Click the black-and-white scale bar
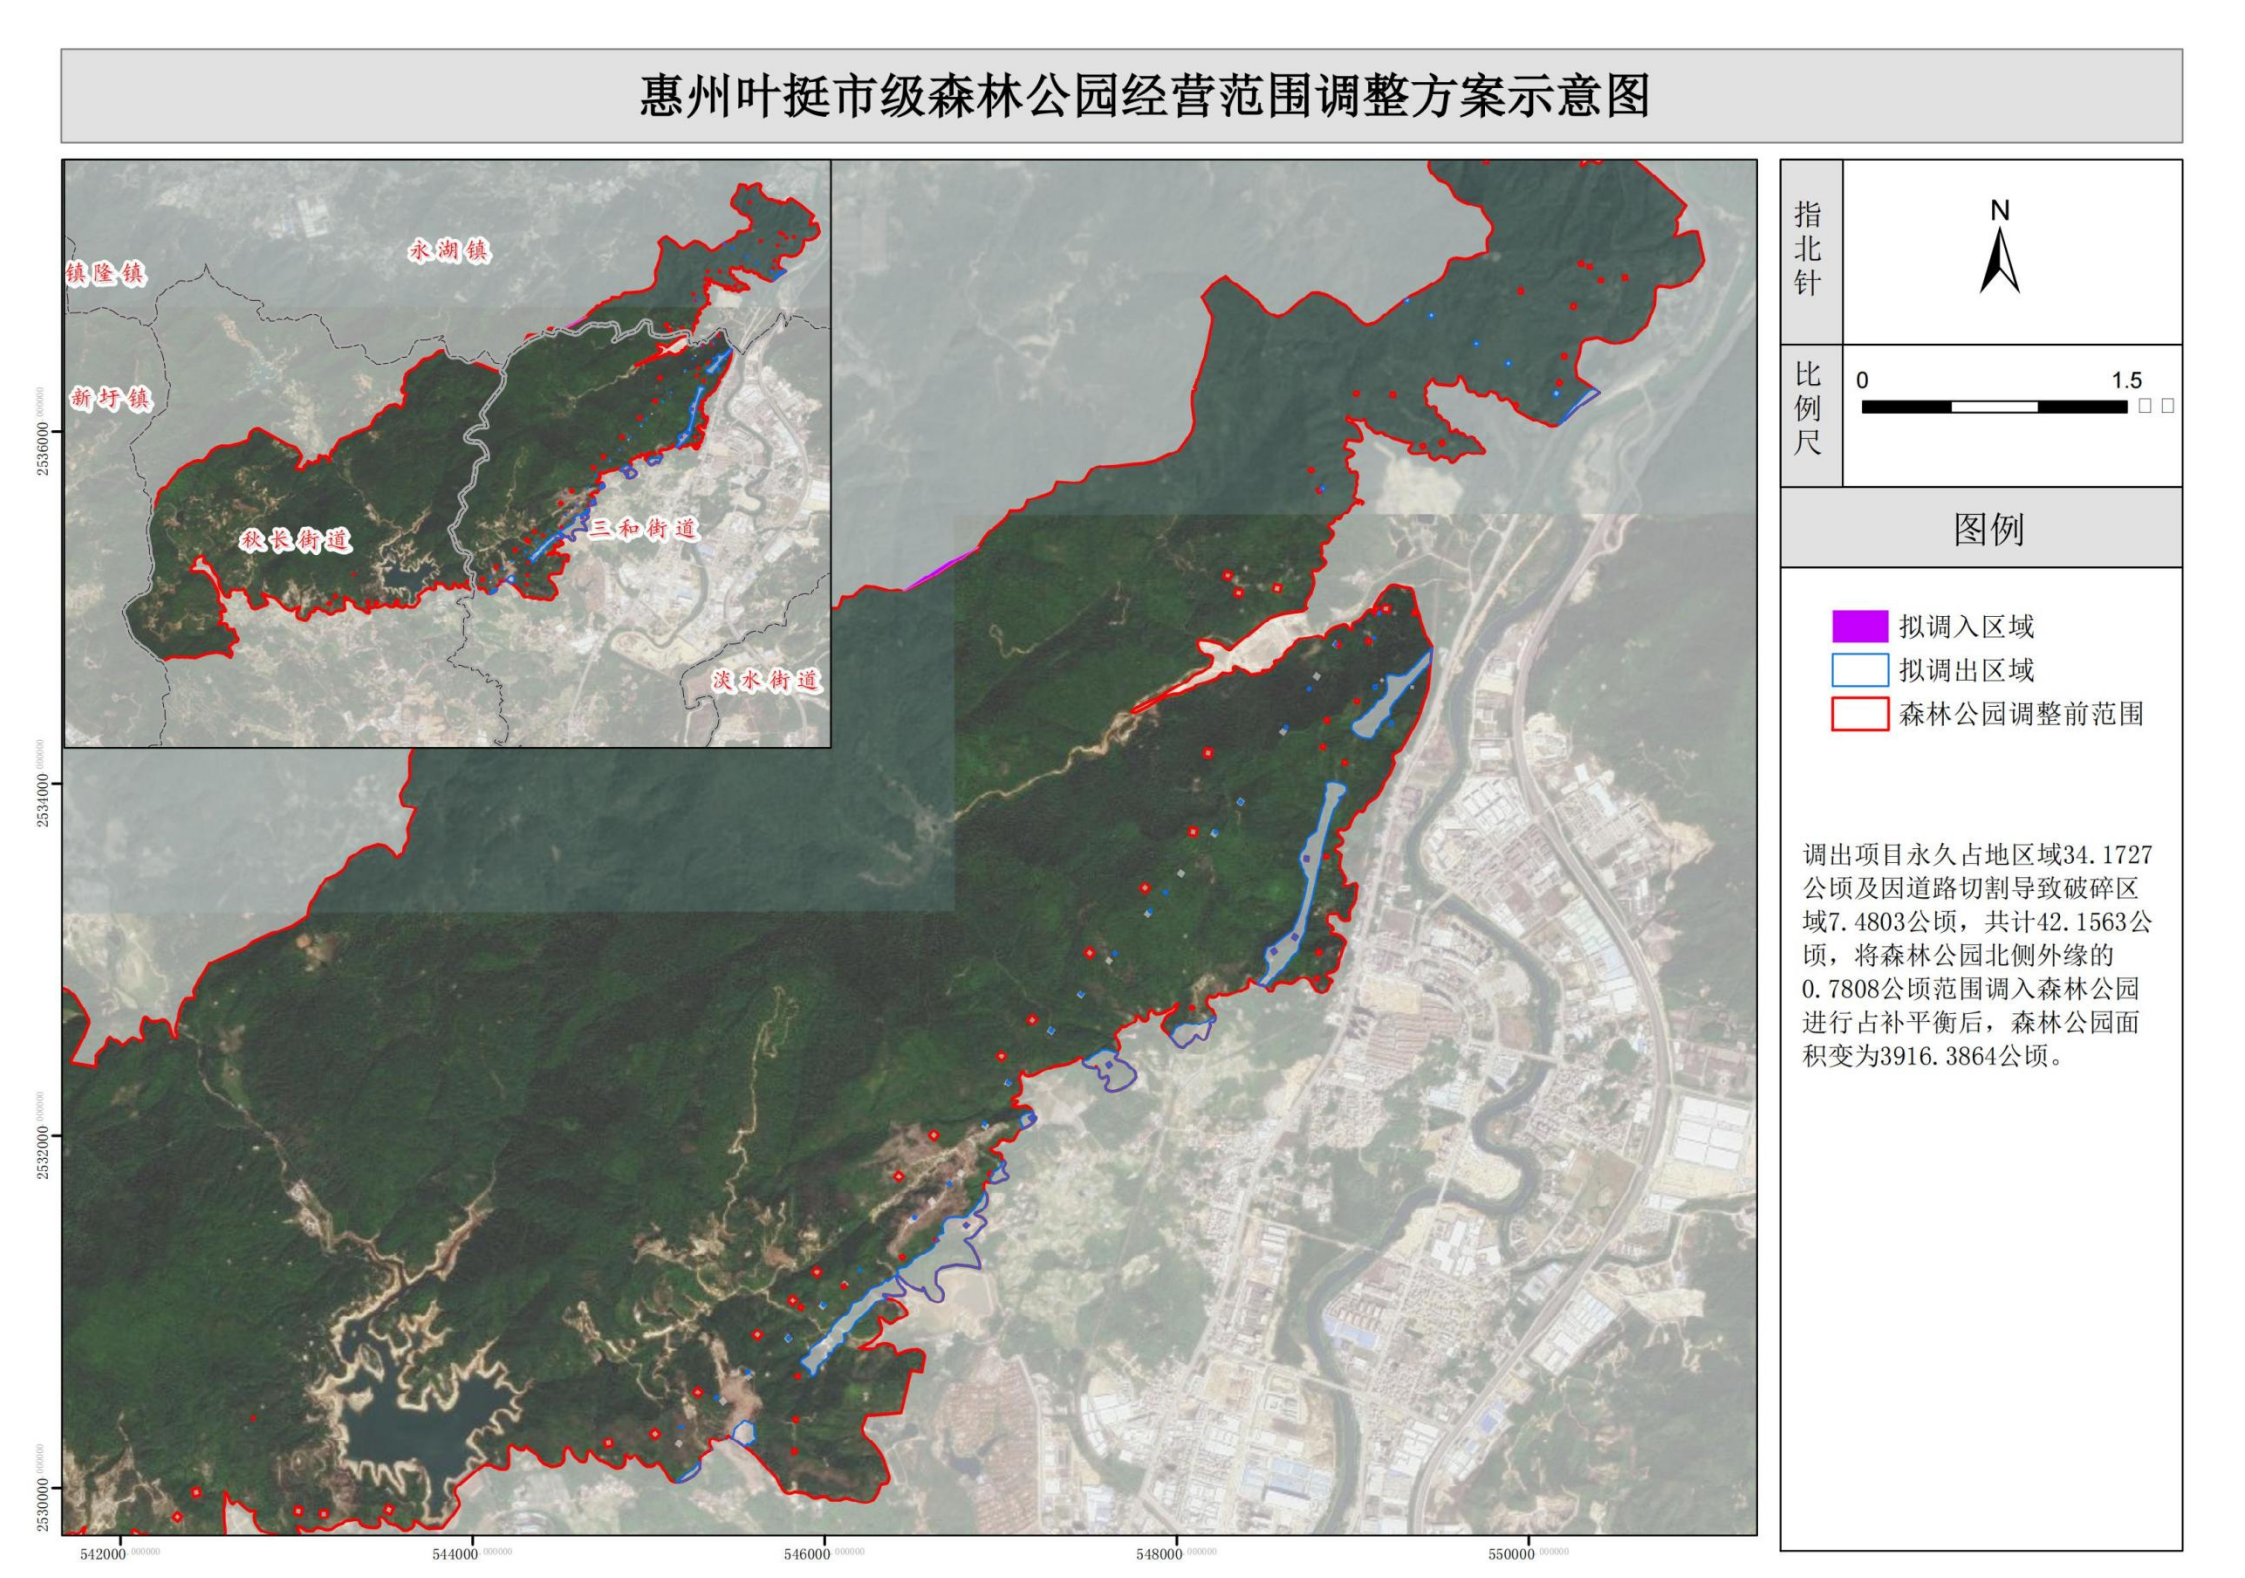 click(x=1993, y=407)
